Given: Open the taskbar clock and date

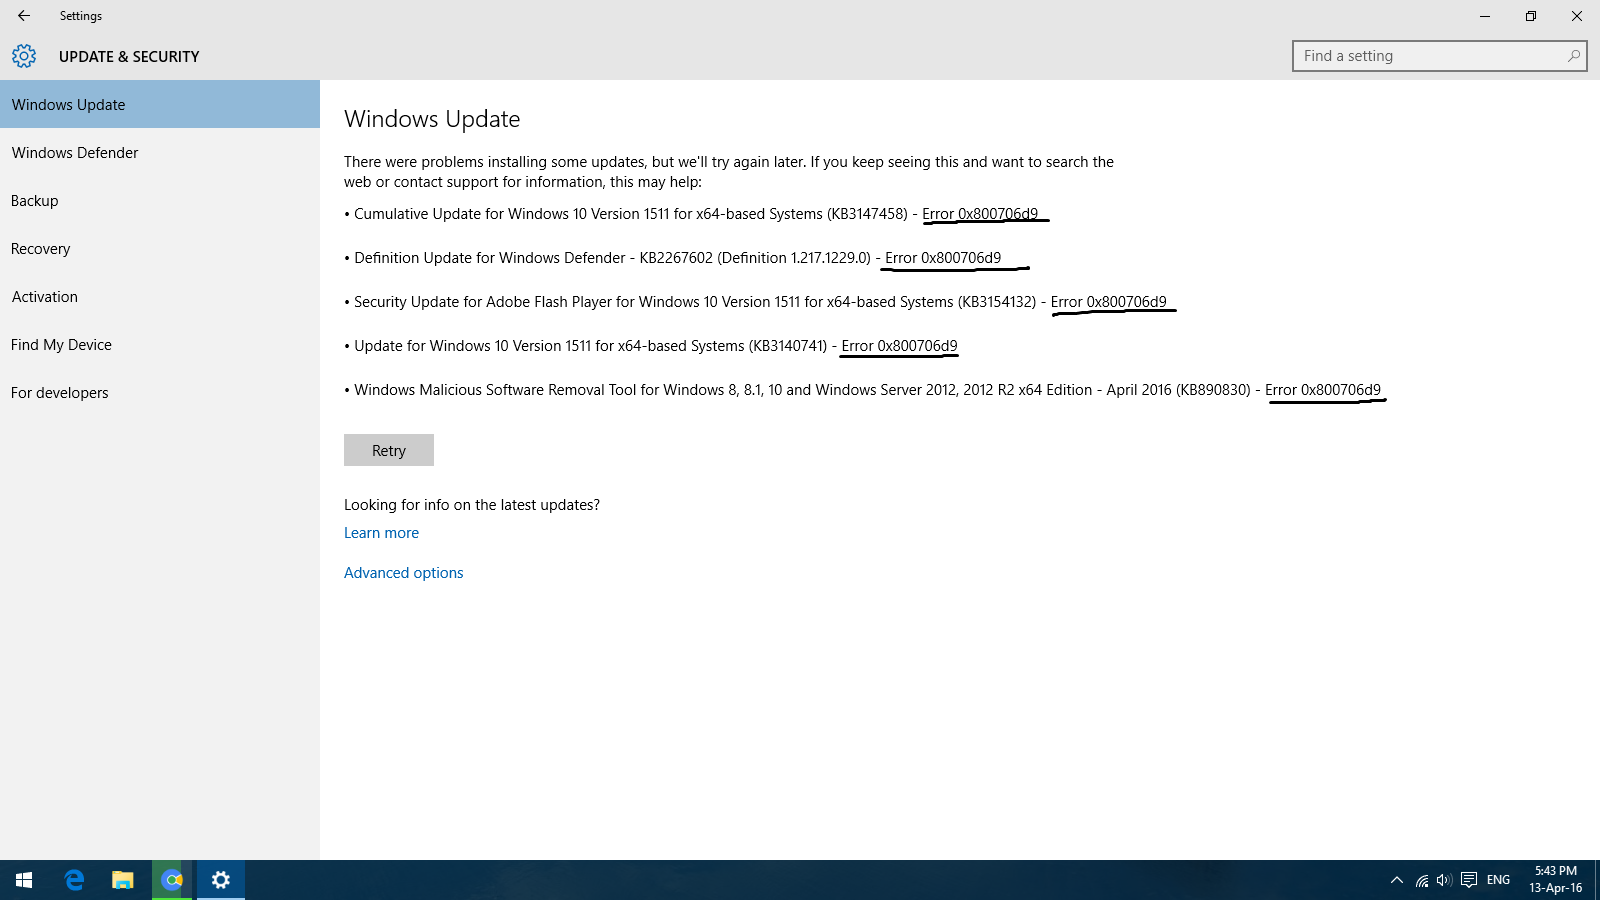Looking at the screenshot, I should point(1556,880).
